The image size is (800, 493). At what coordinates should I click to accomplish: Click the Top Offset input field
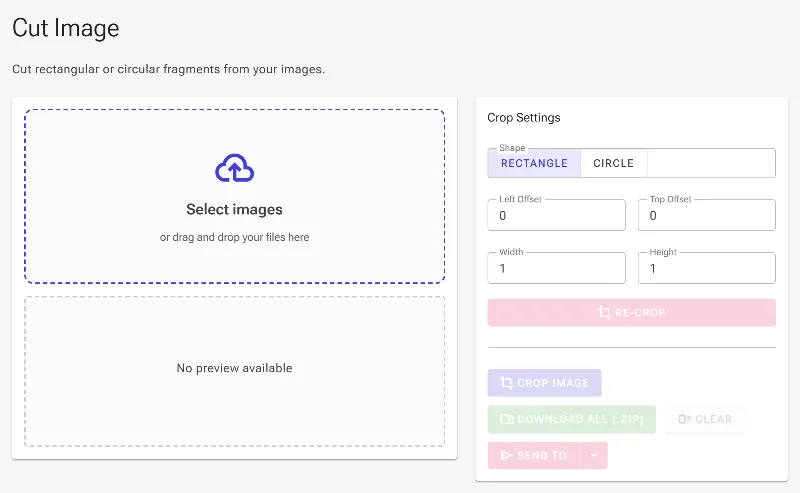[x=707, y=215]
